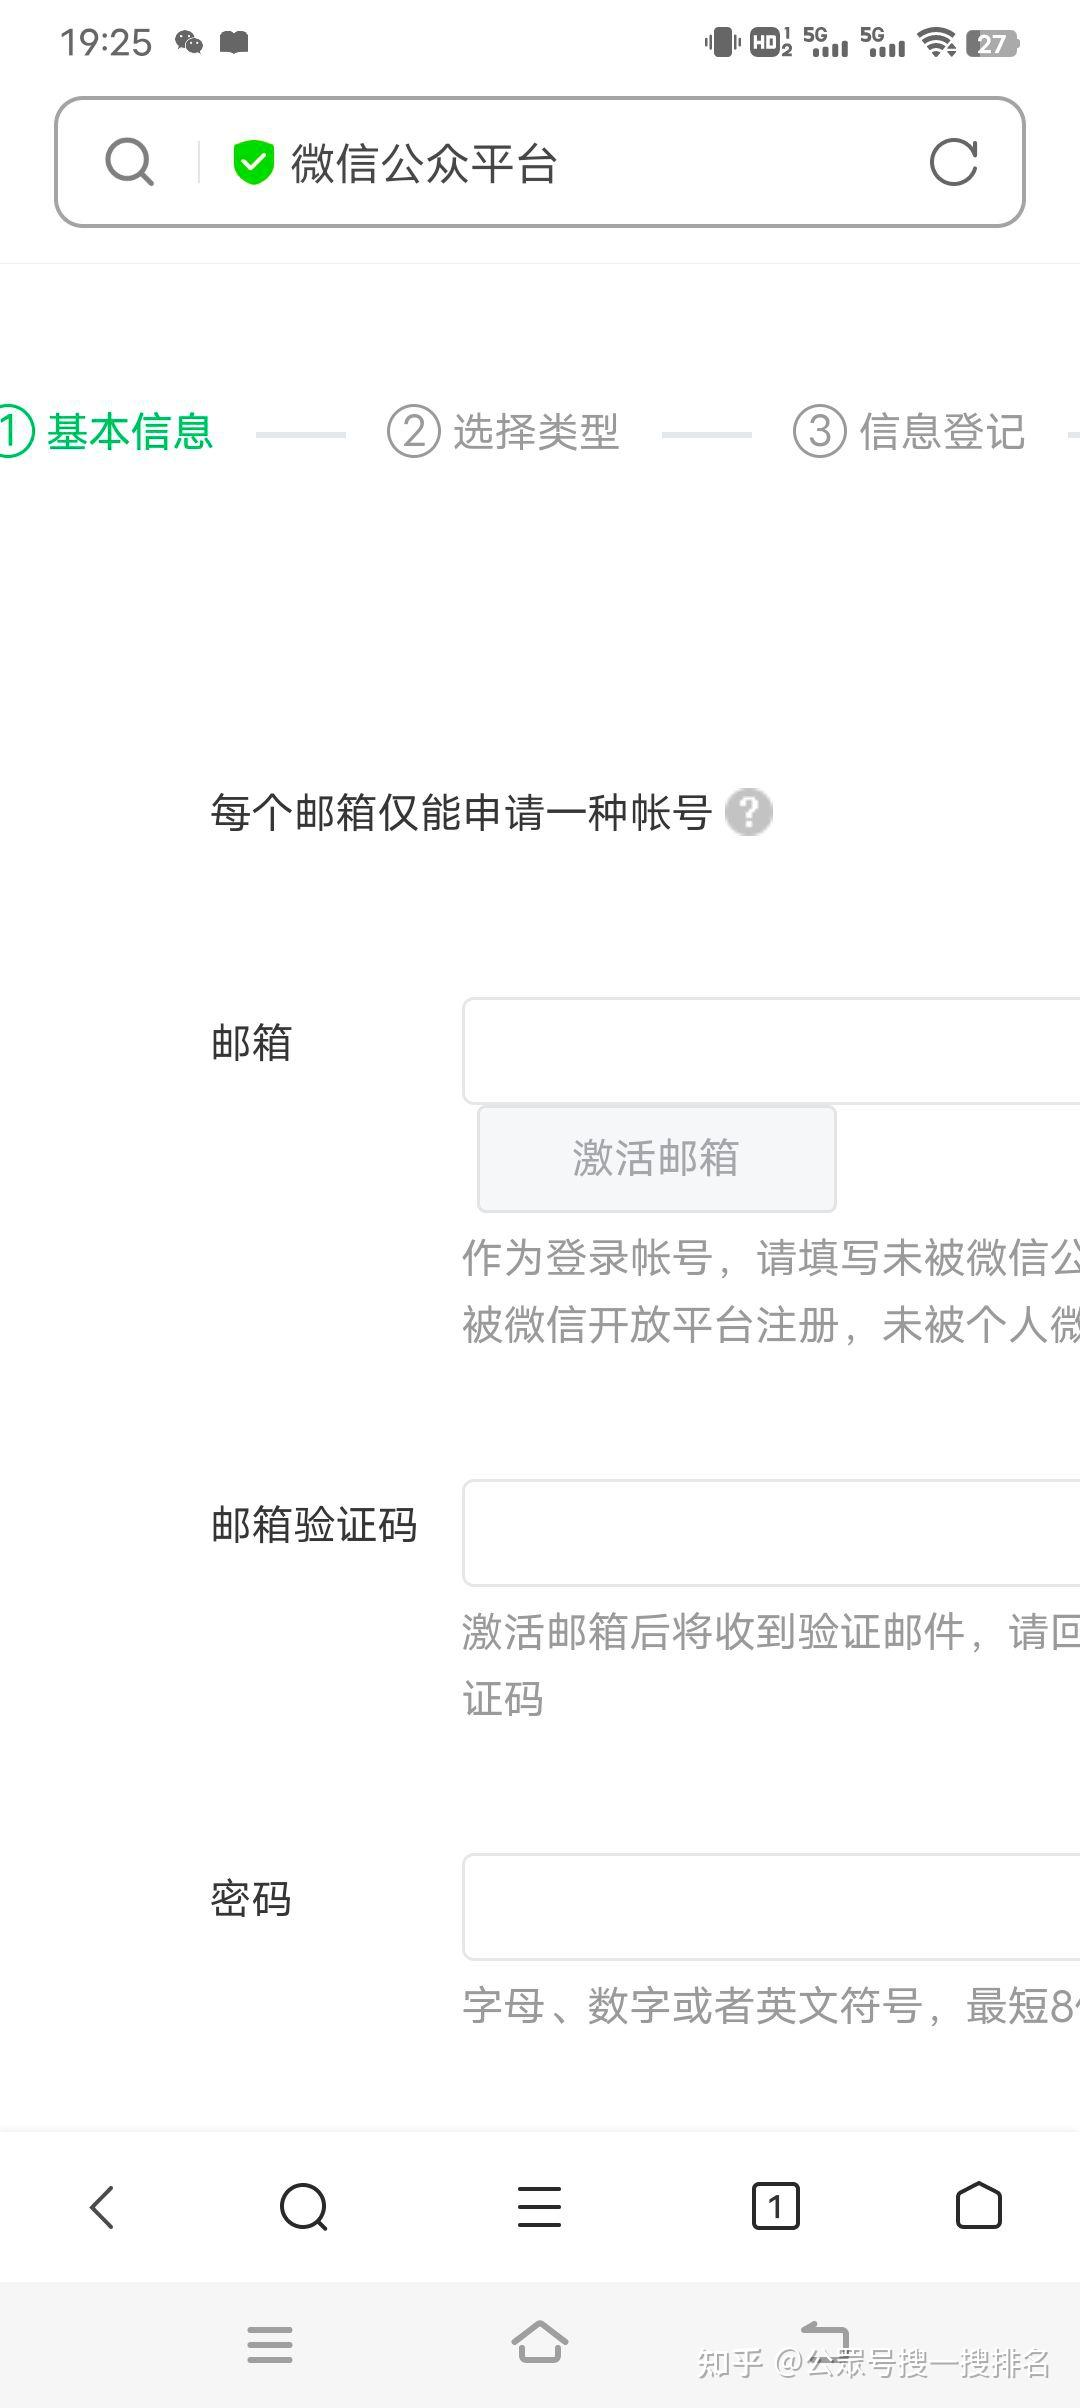Tap the search magnifier in address bar

point(130,162)
